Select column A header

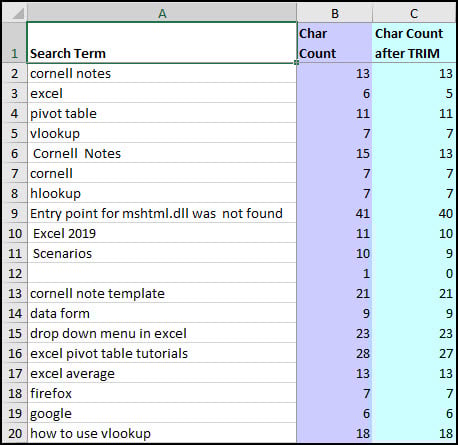tap(162, 13)
